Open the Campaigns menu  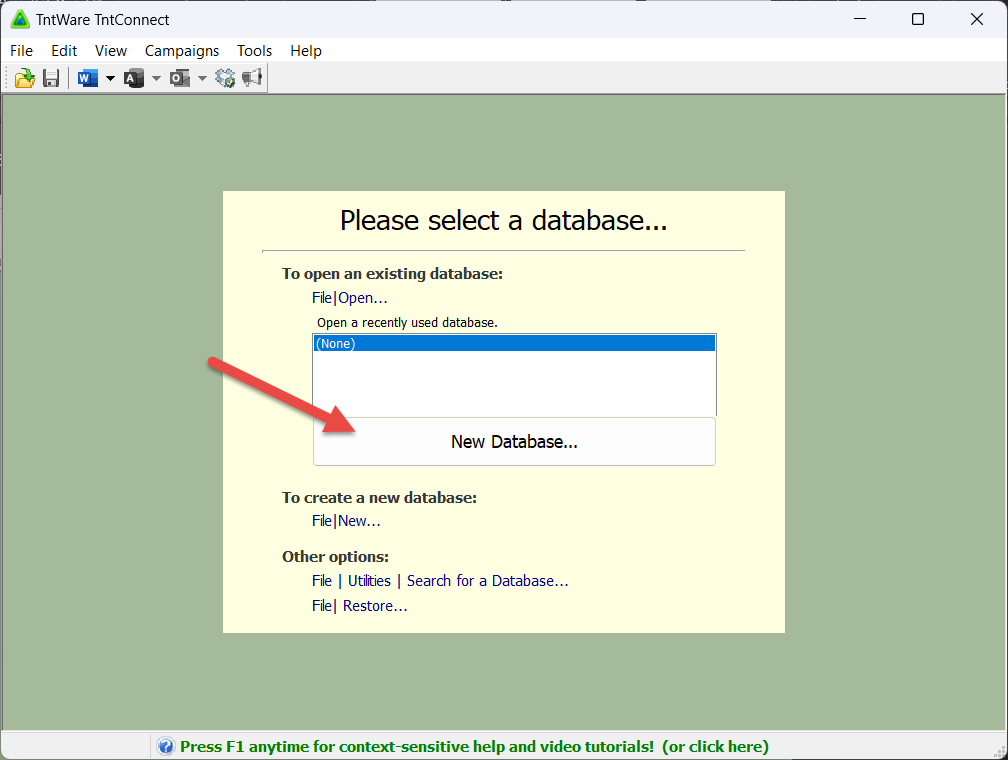click(182, 51)
